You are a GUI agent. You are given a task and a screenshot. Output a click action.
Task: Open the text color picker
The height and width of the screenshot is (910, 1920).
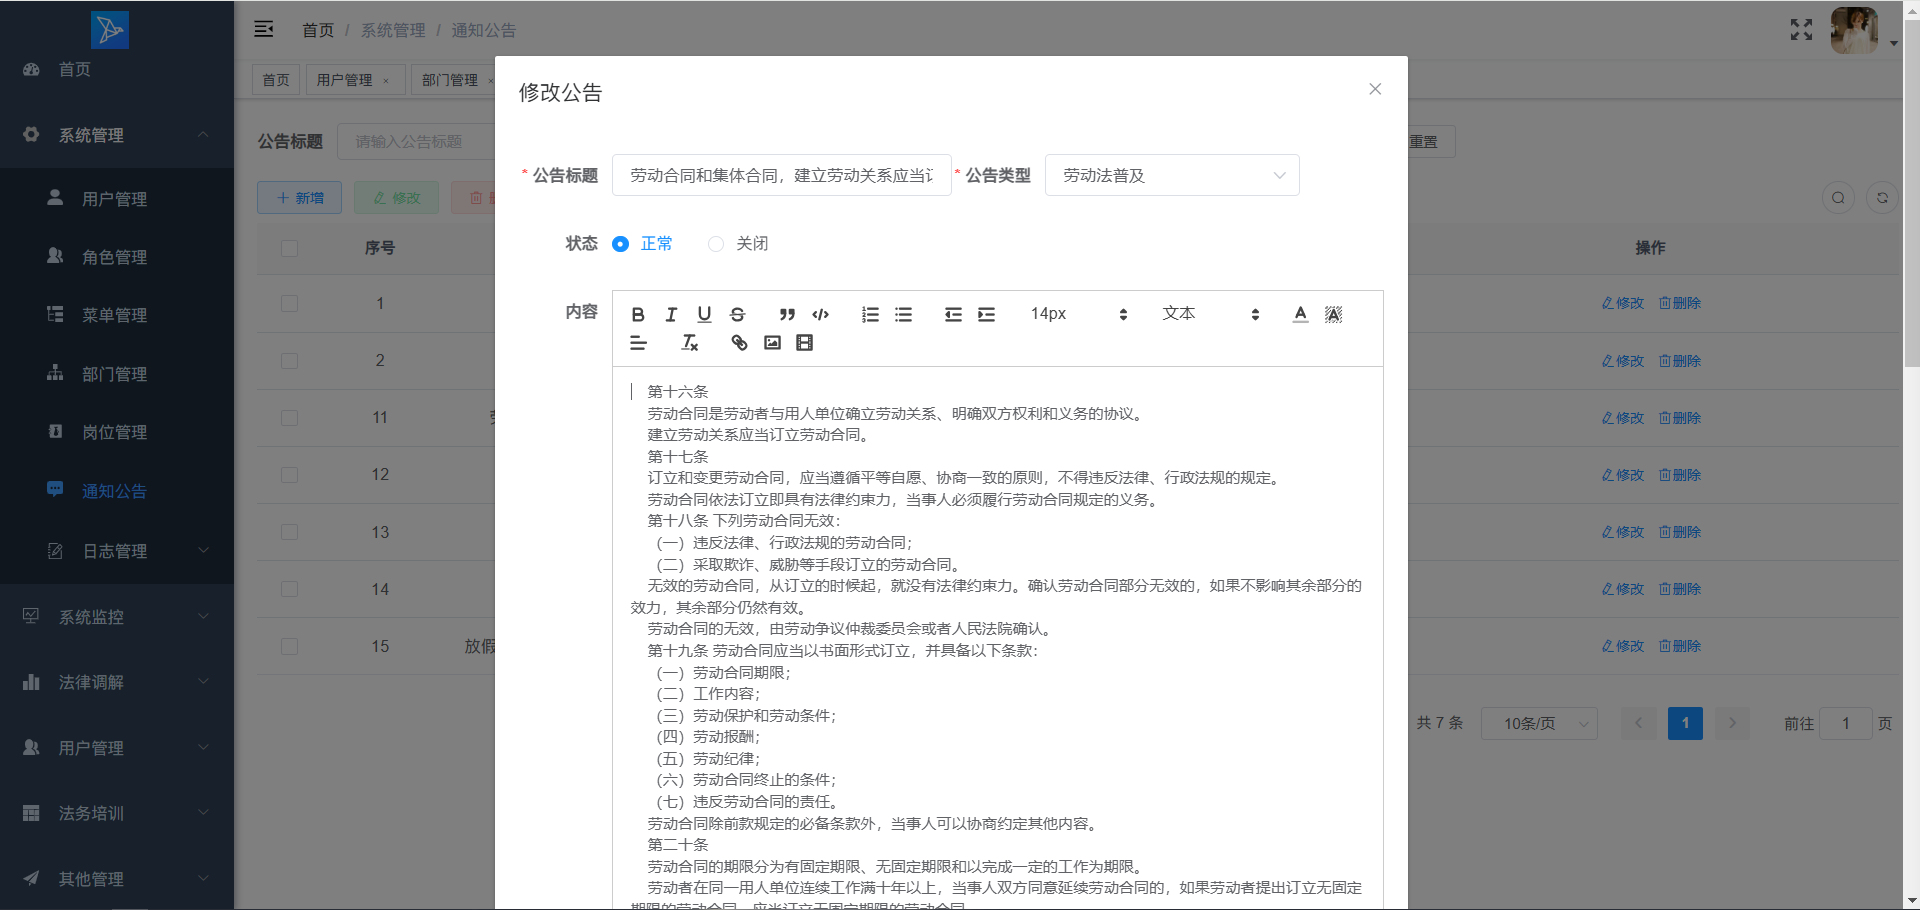1300,314
